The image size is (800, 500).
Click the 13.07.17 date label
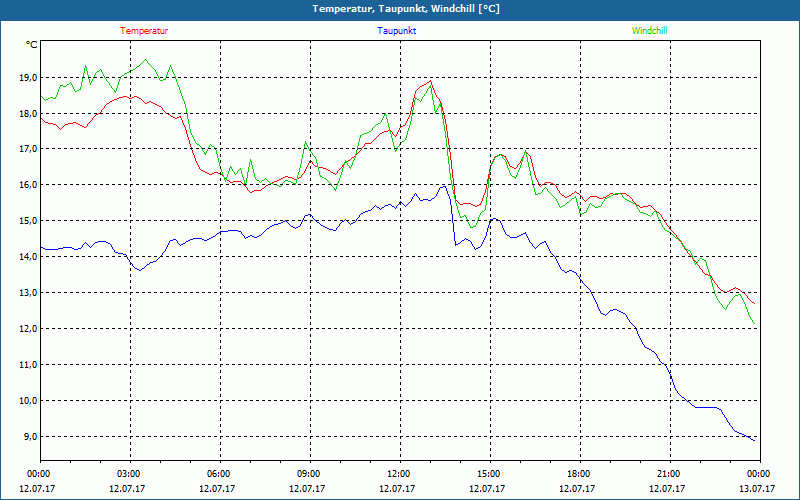757,488
